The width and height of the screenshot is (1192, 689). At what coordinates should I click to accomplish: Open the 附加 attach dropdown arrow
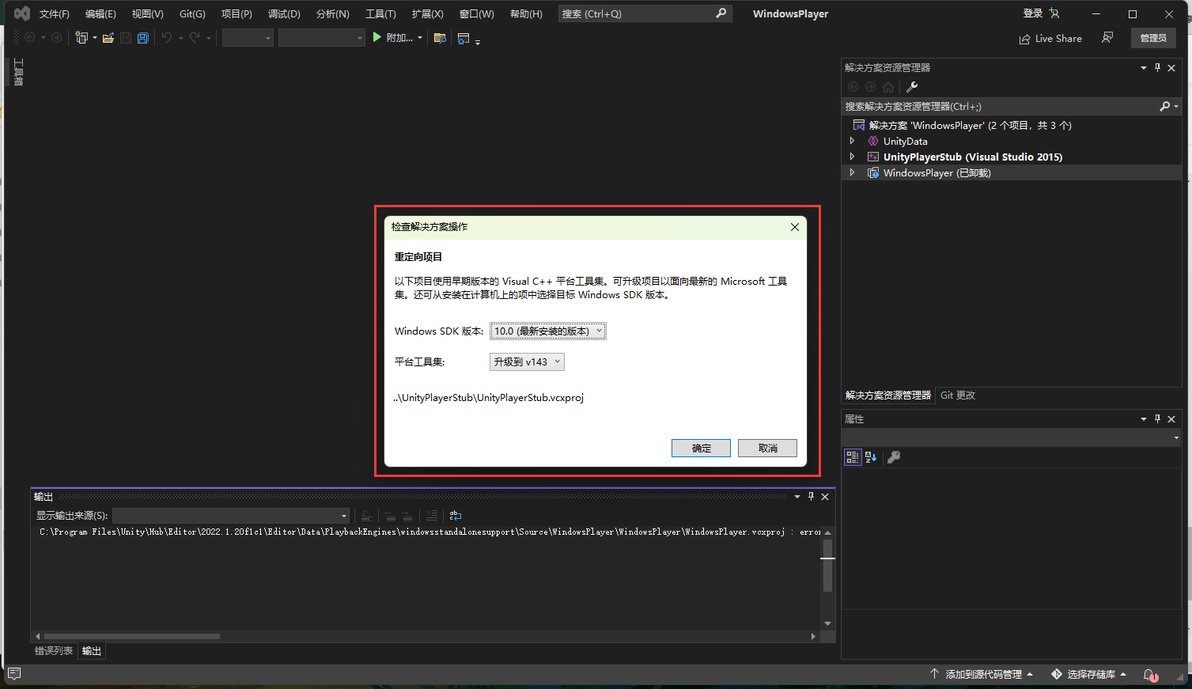[420, 38]
